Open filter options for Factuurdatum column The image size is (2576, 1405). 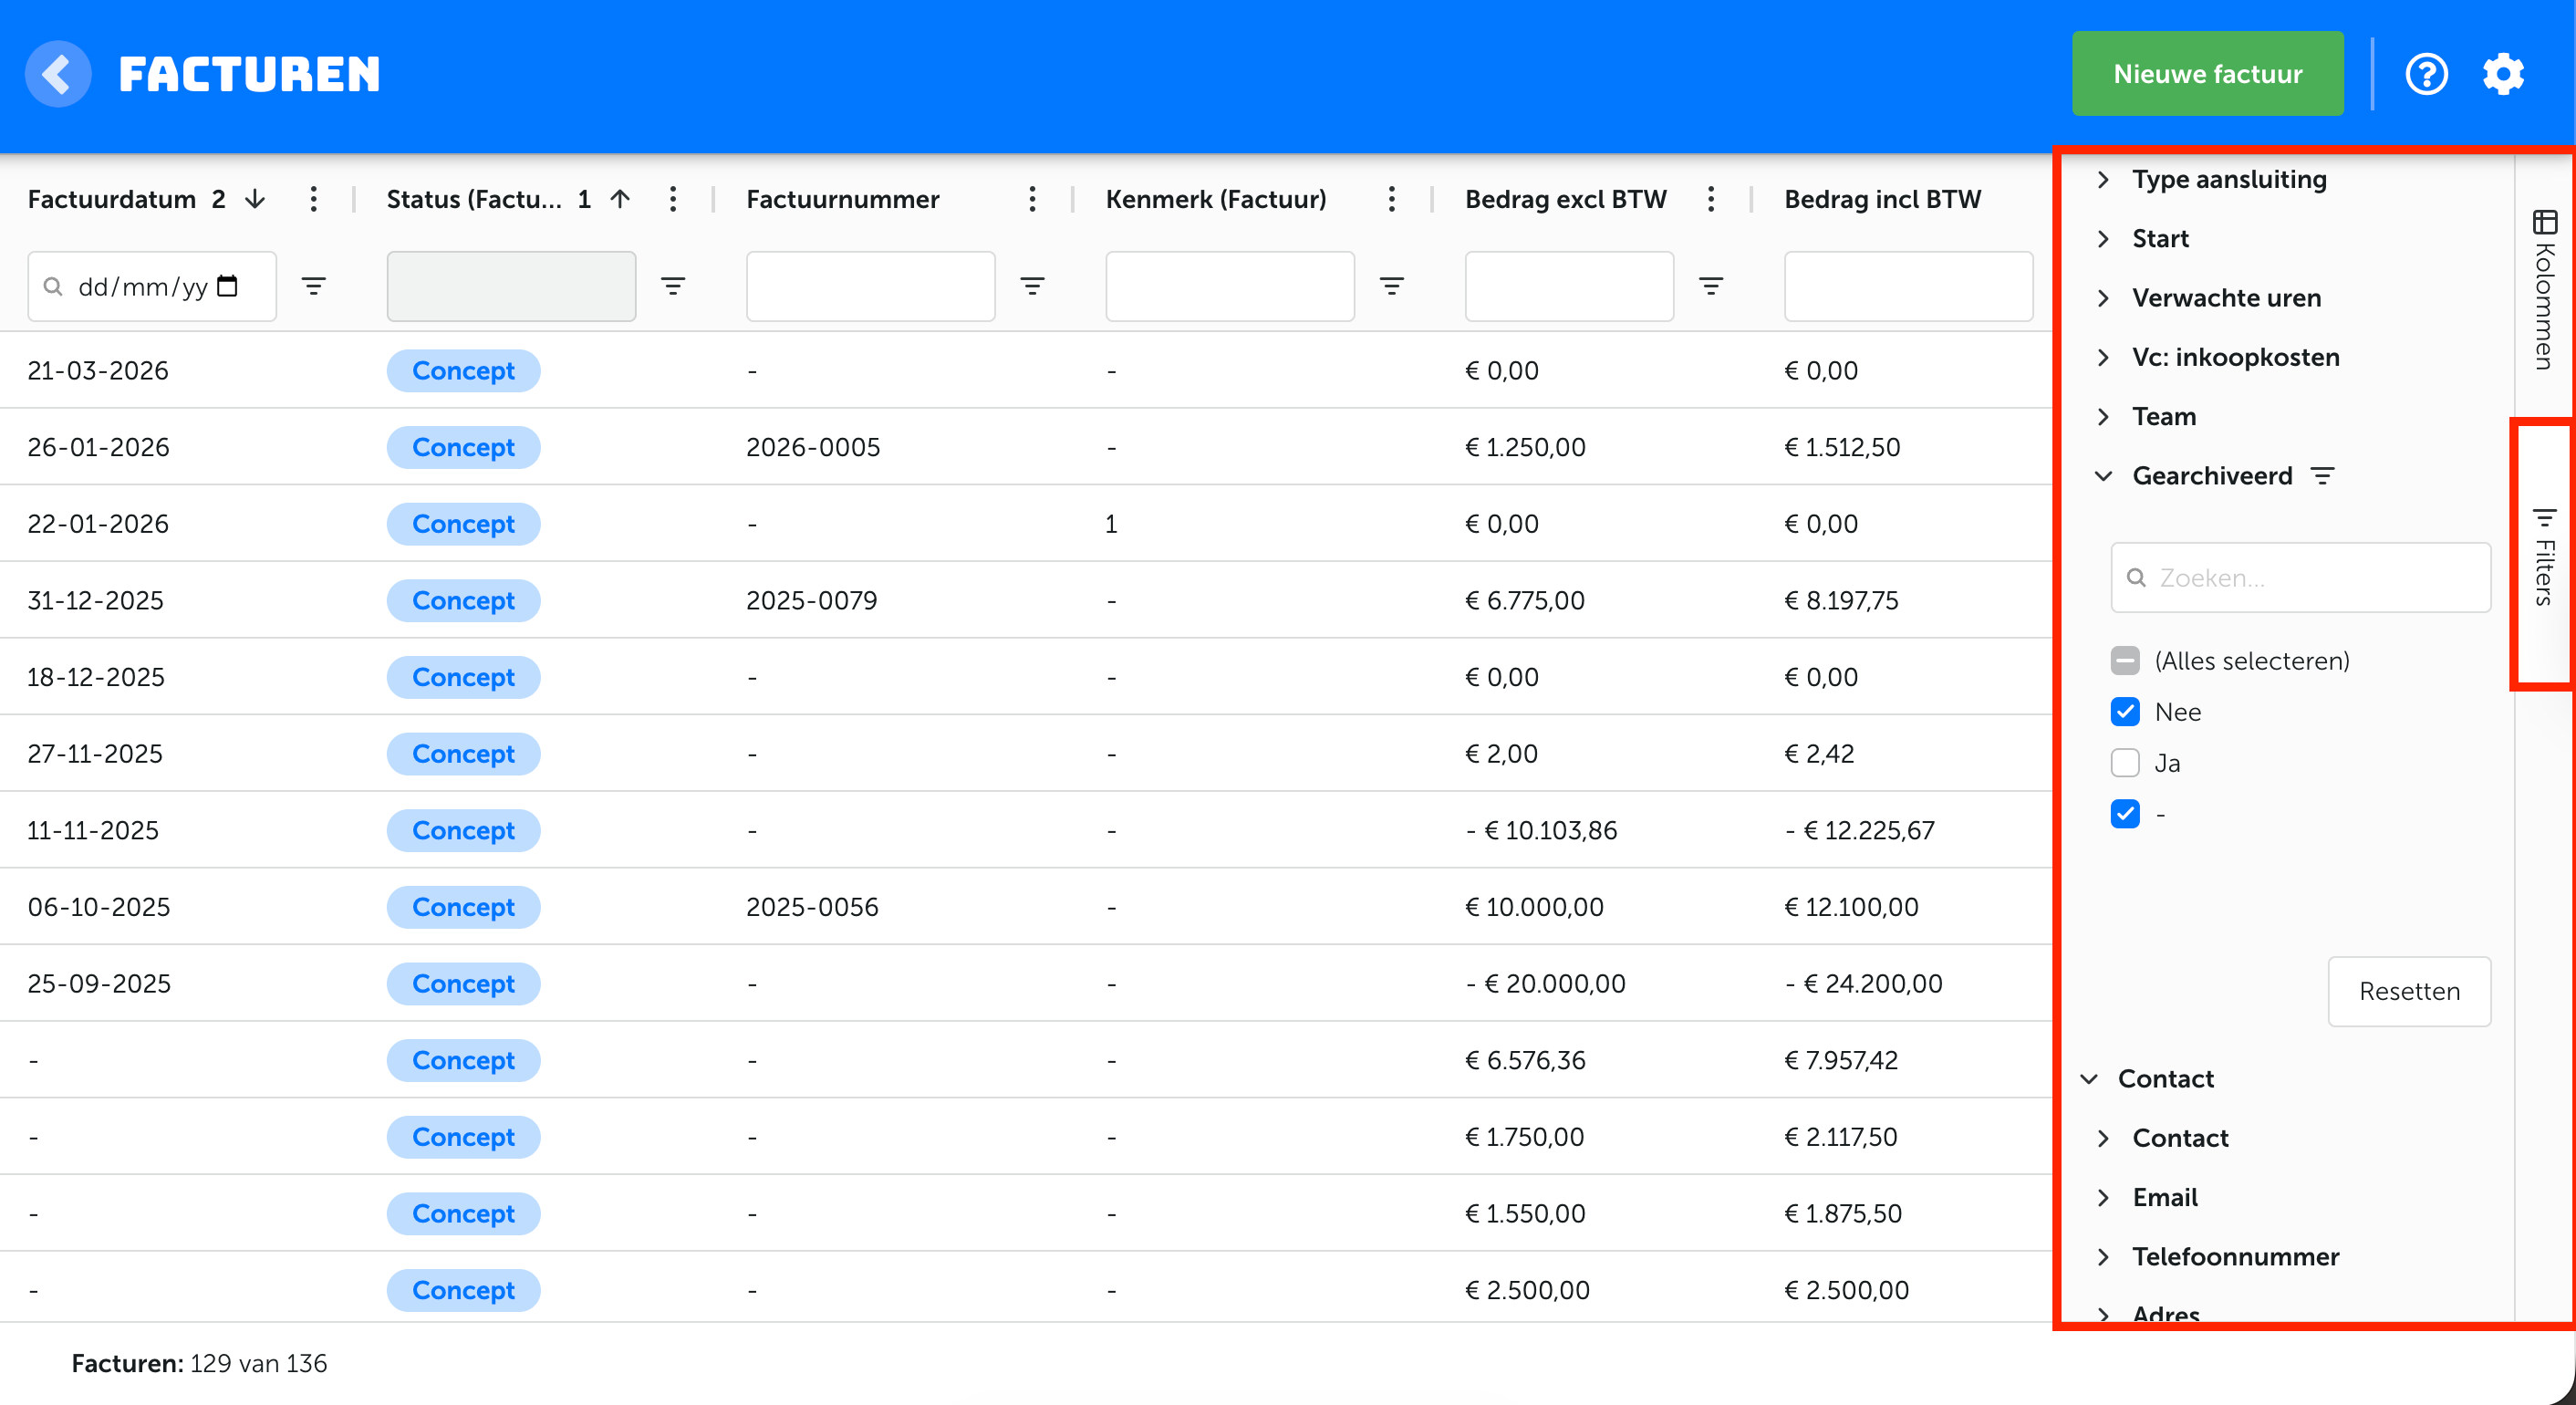click(314, 286)
